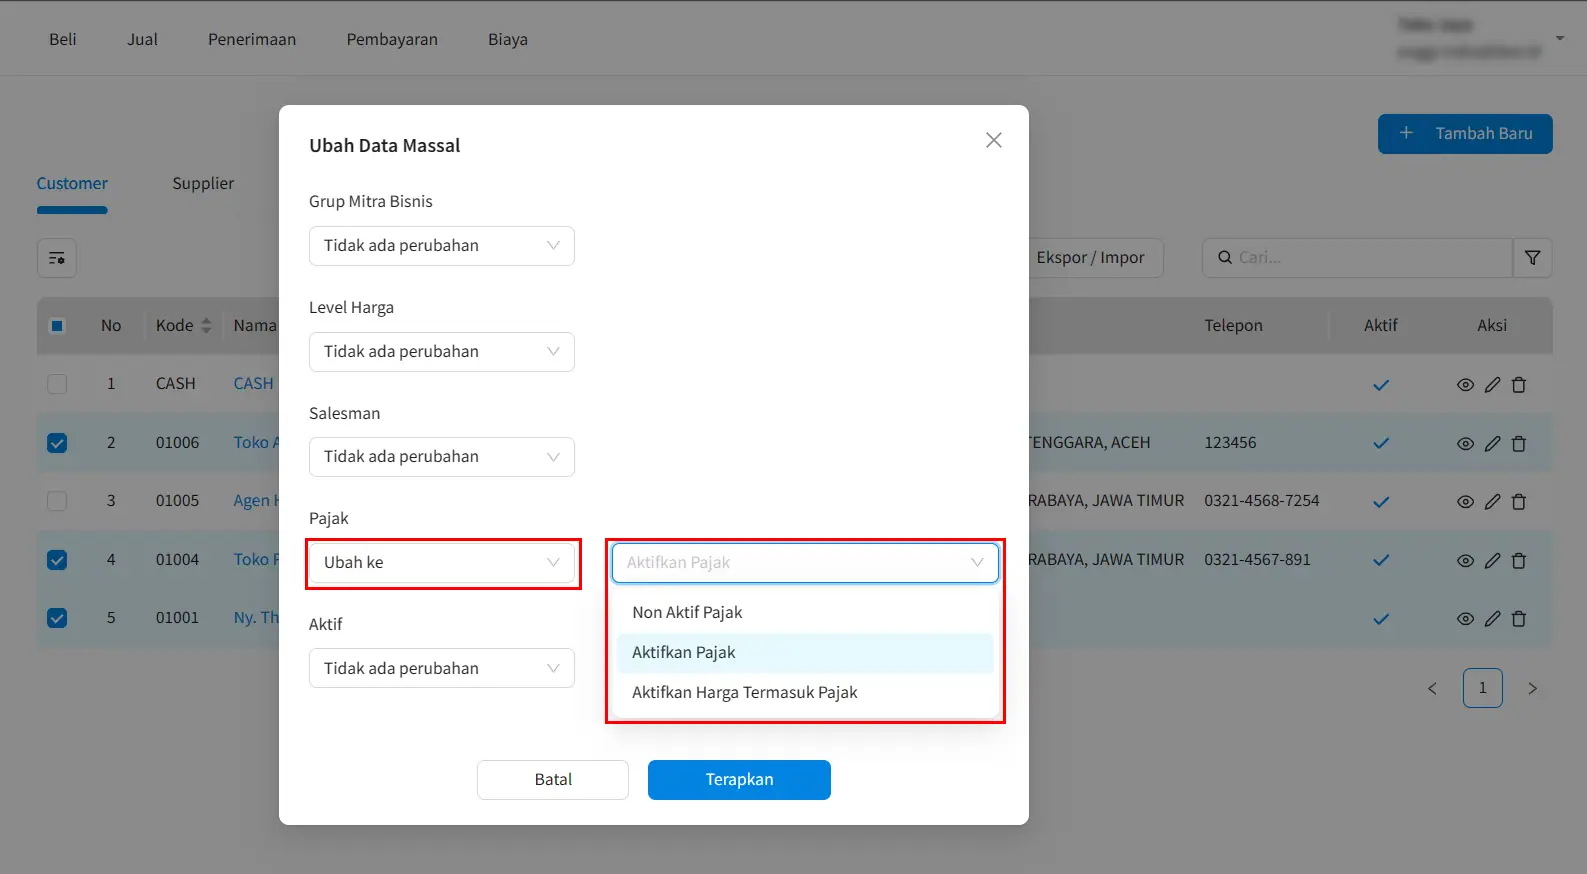Switch to the Customer tab
This screenshot has width=1587, height=874.
tap(72, 183)
